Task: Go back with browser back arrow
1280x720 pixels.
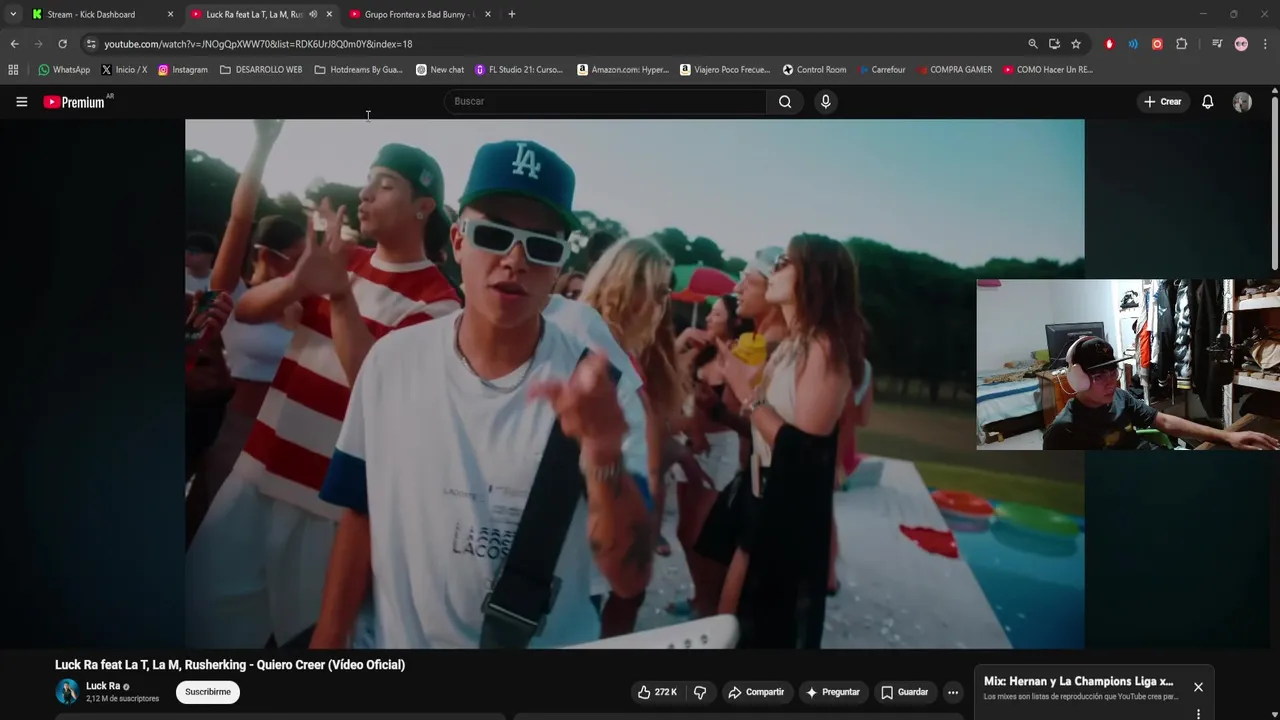Action: 14,44
